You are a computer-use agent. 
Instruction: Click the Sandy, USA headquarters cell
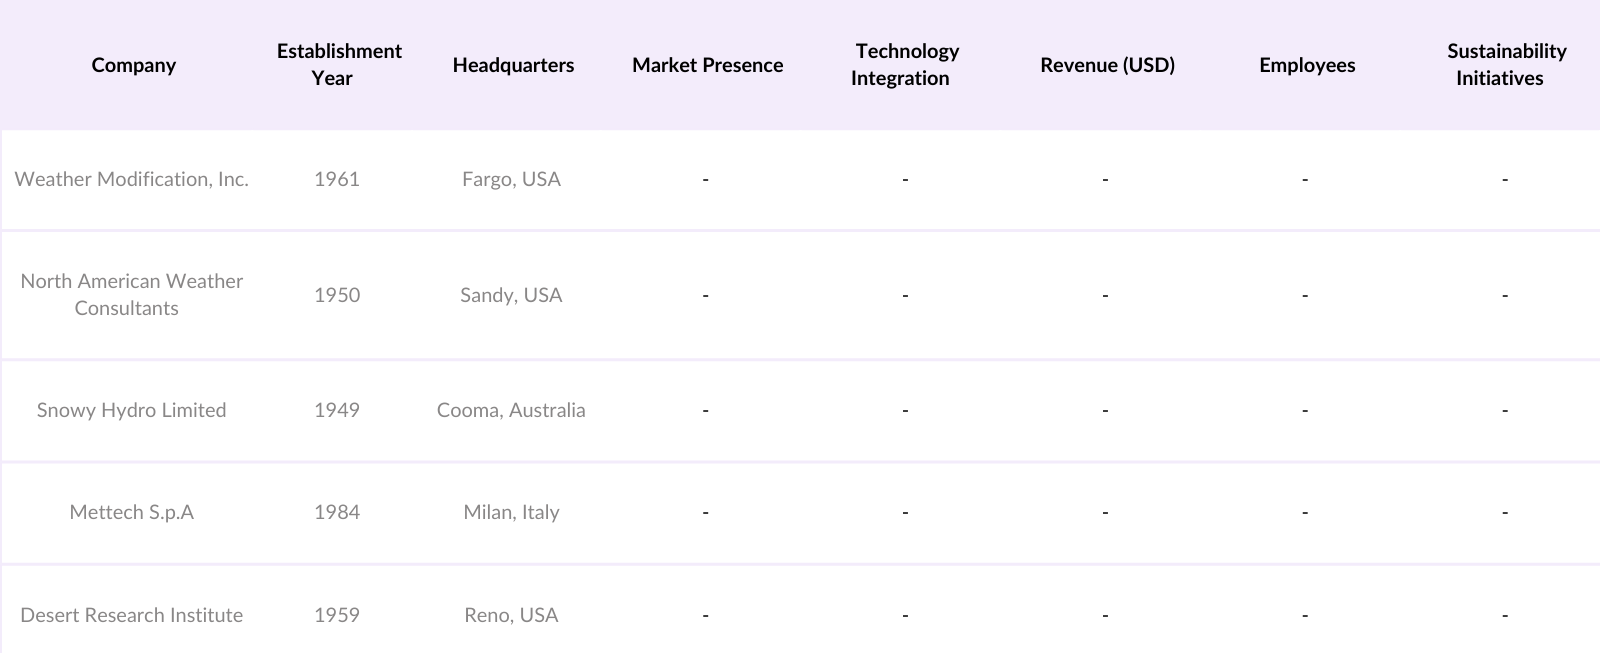(511, 295)
